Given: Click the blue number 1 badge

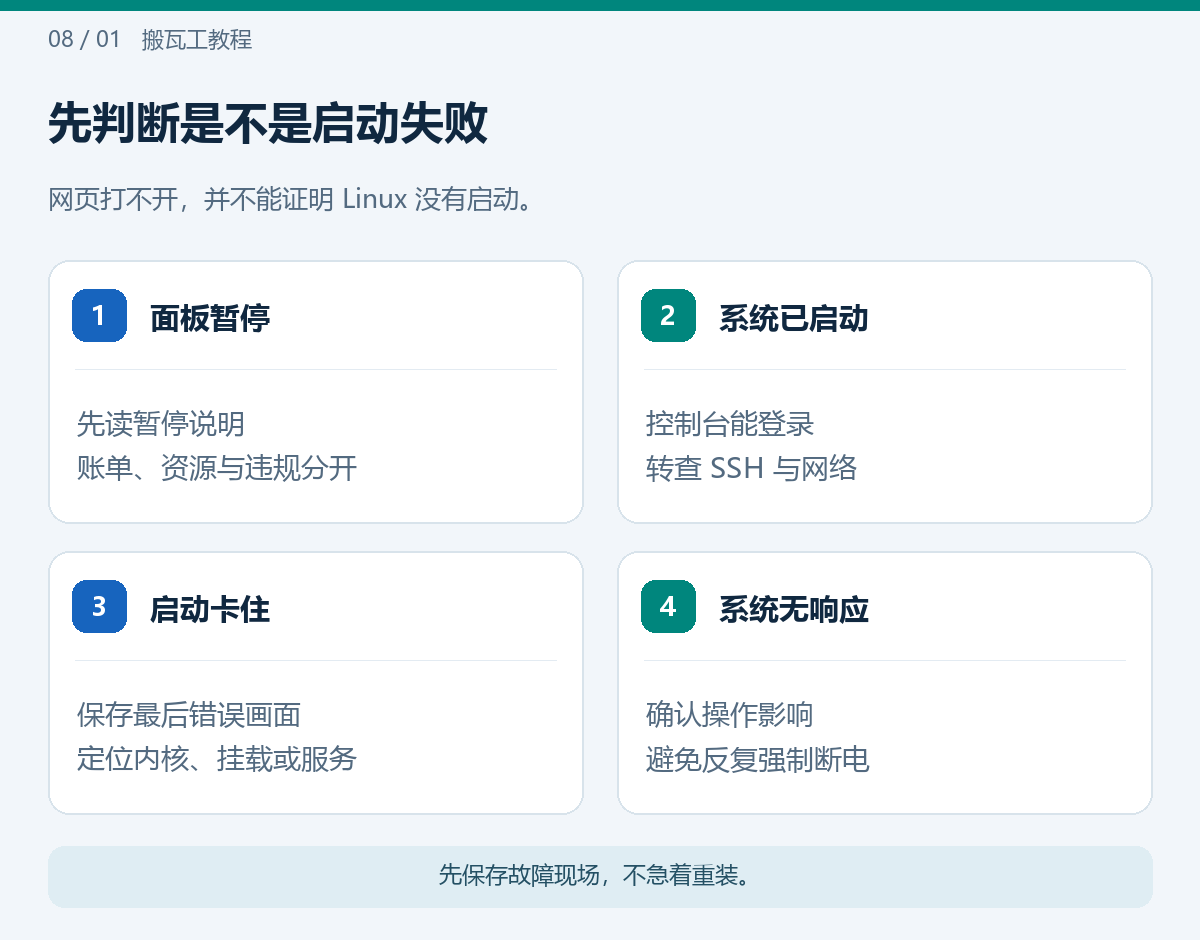Looking at the screenshot, I should (99, 315).
